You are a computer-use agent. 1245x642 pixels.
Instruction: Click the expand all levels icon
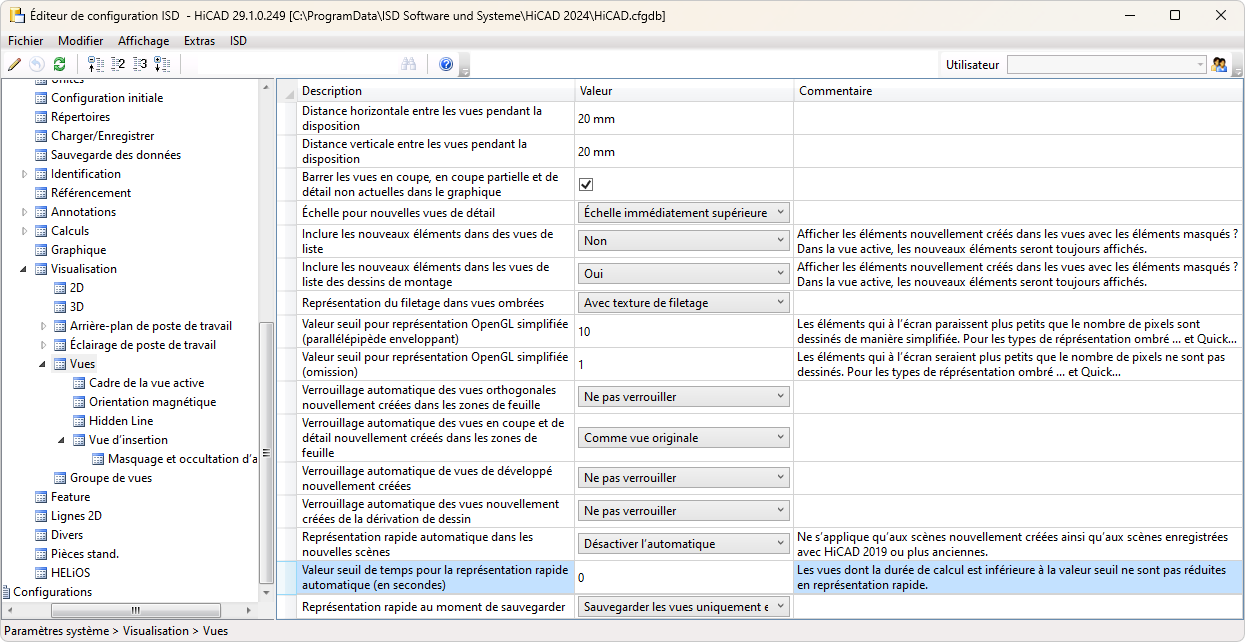point(162,64)
